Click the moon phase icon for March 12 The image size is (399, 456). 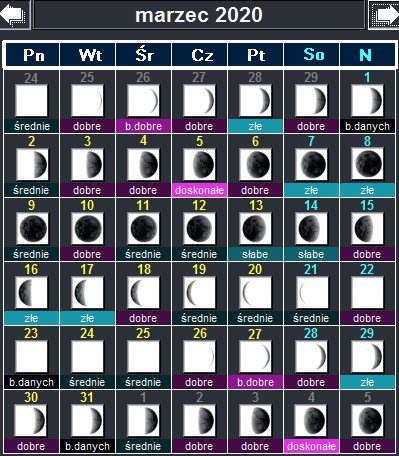click(199, 228)
